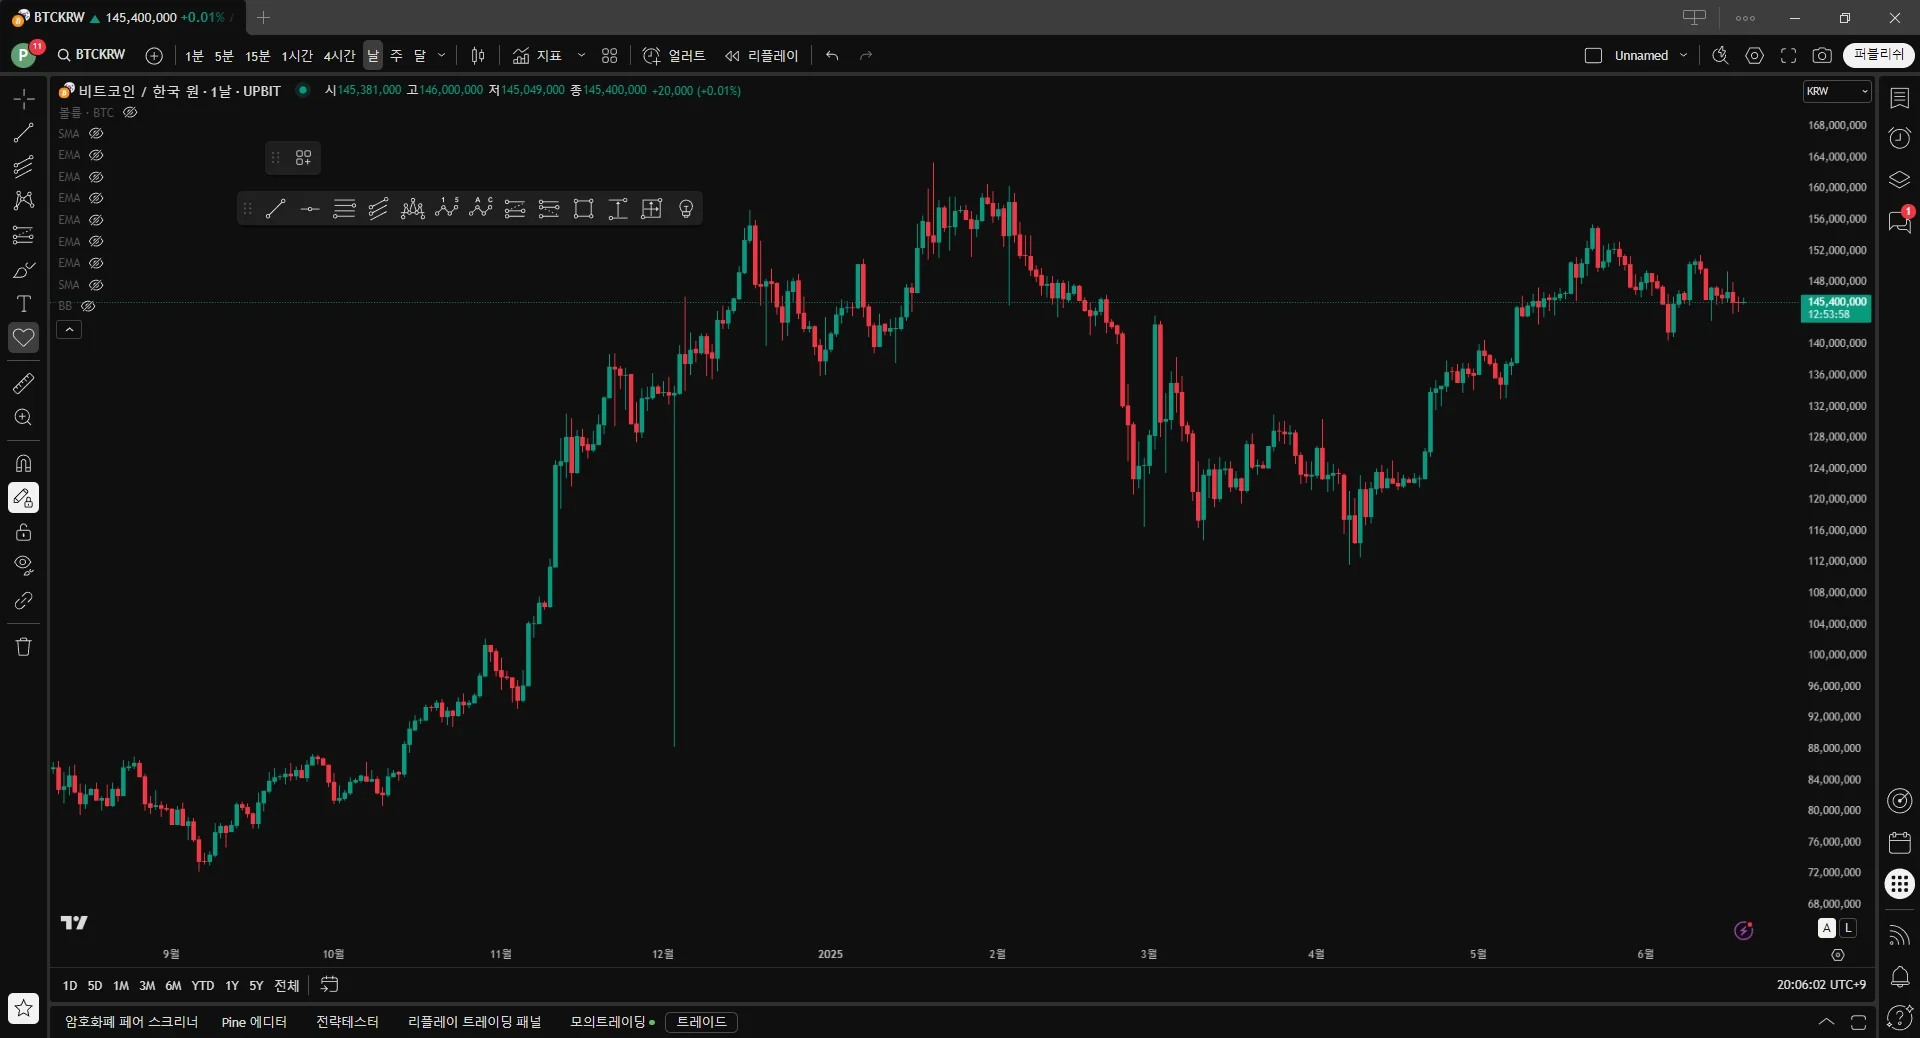The height and width of the screenshot is (1038, 1920).
Task: Remove drawings with the trash icon
Action: pos(24,647)
